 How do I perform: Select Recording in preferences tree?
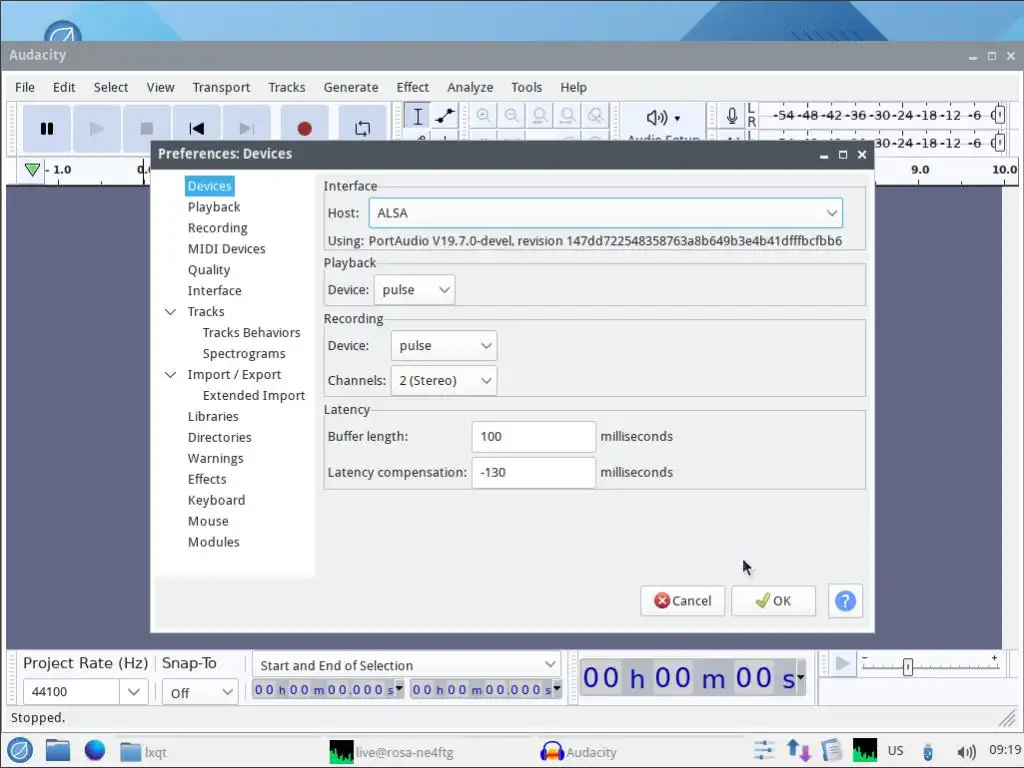tap(217, 228)
